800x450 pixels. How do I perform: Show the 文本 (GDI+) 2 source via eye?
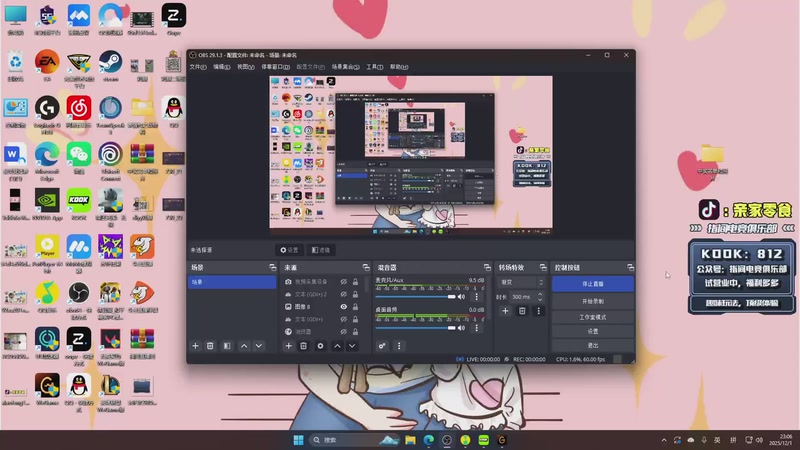344,294
